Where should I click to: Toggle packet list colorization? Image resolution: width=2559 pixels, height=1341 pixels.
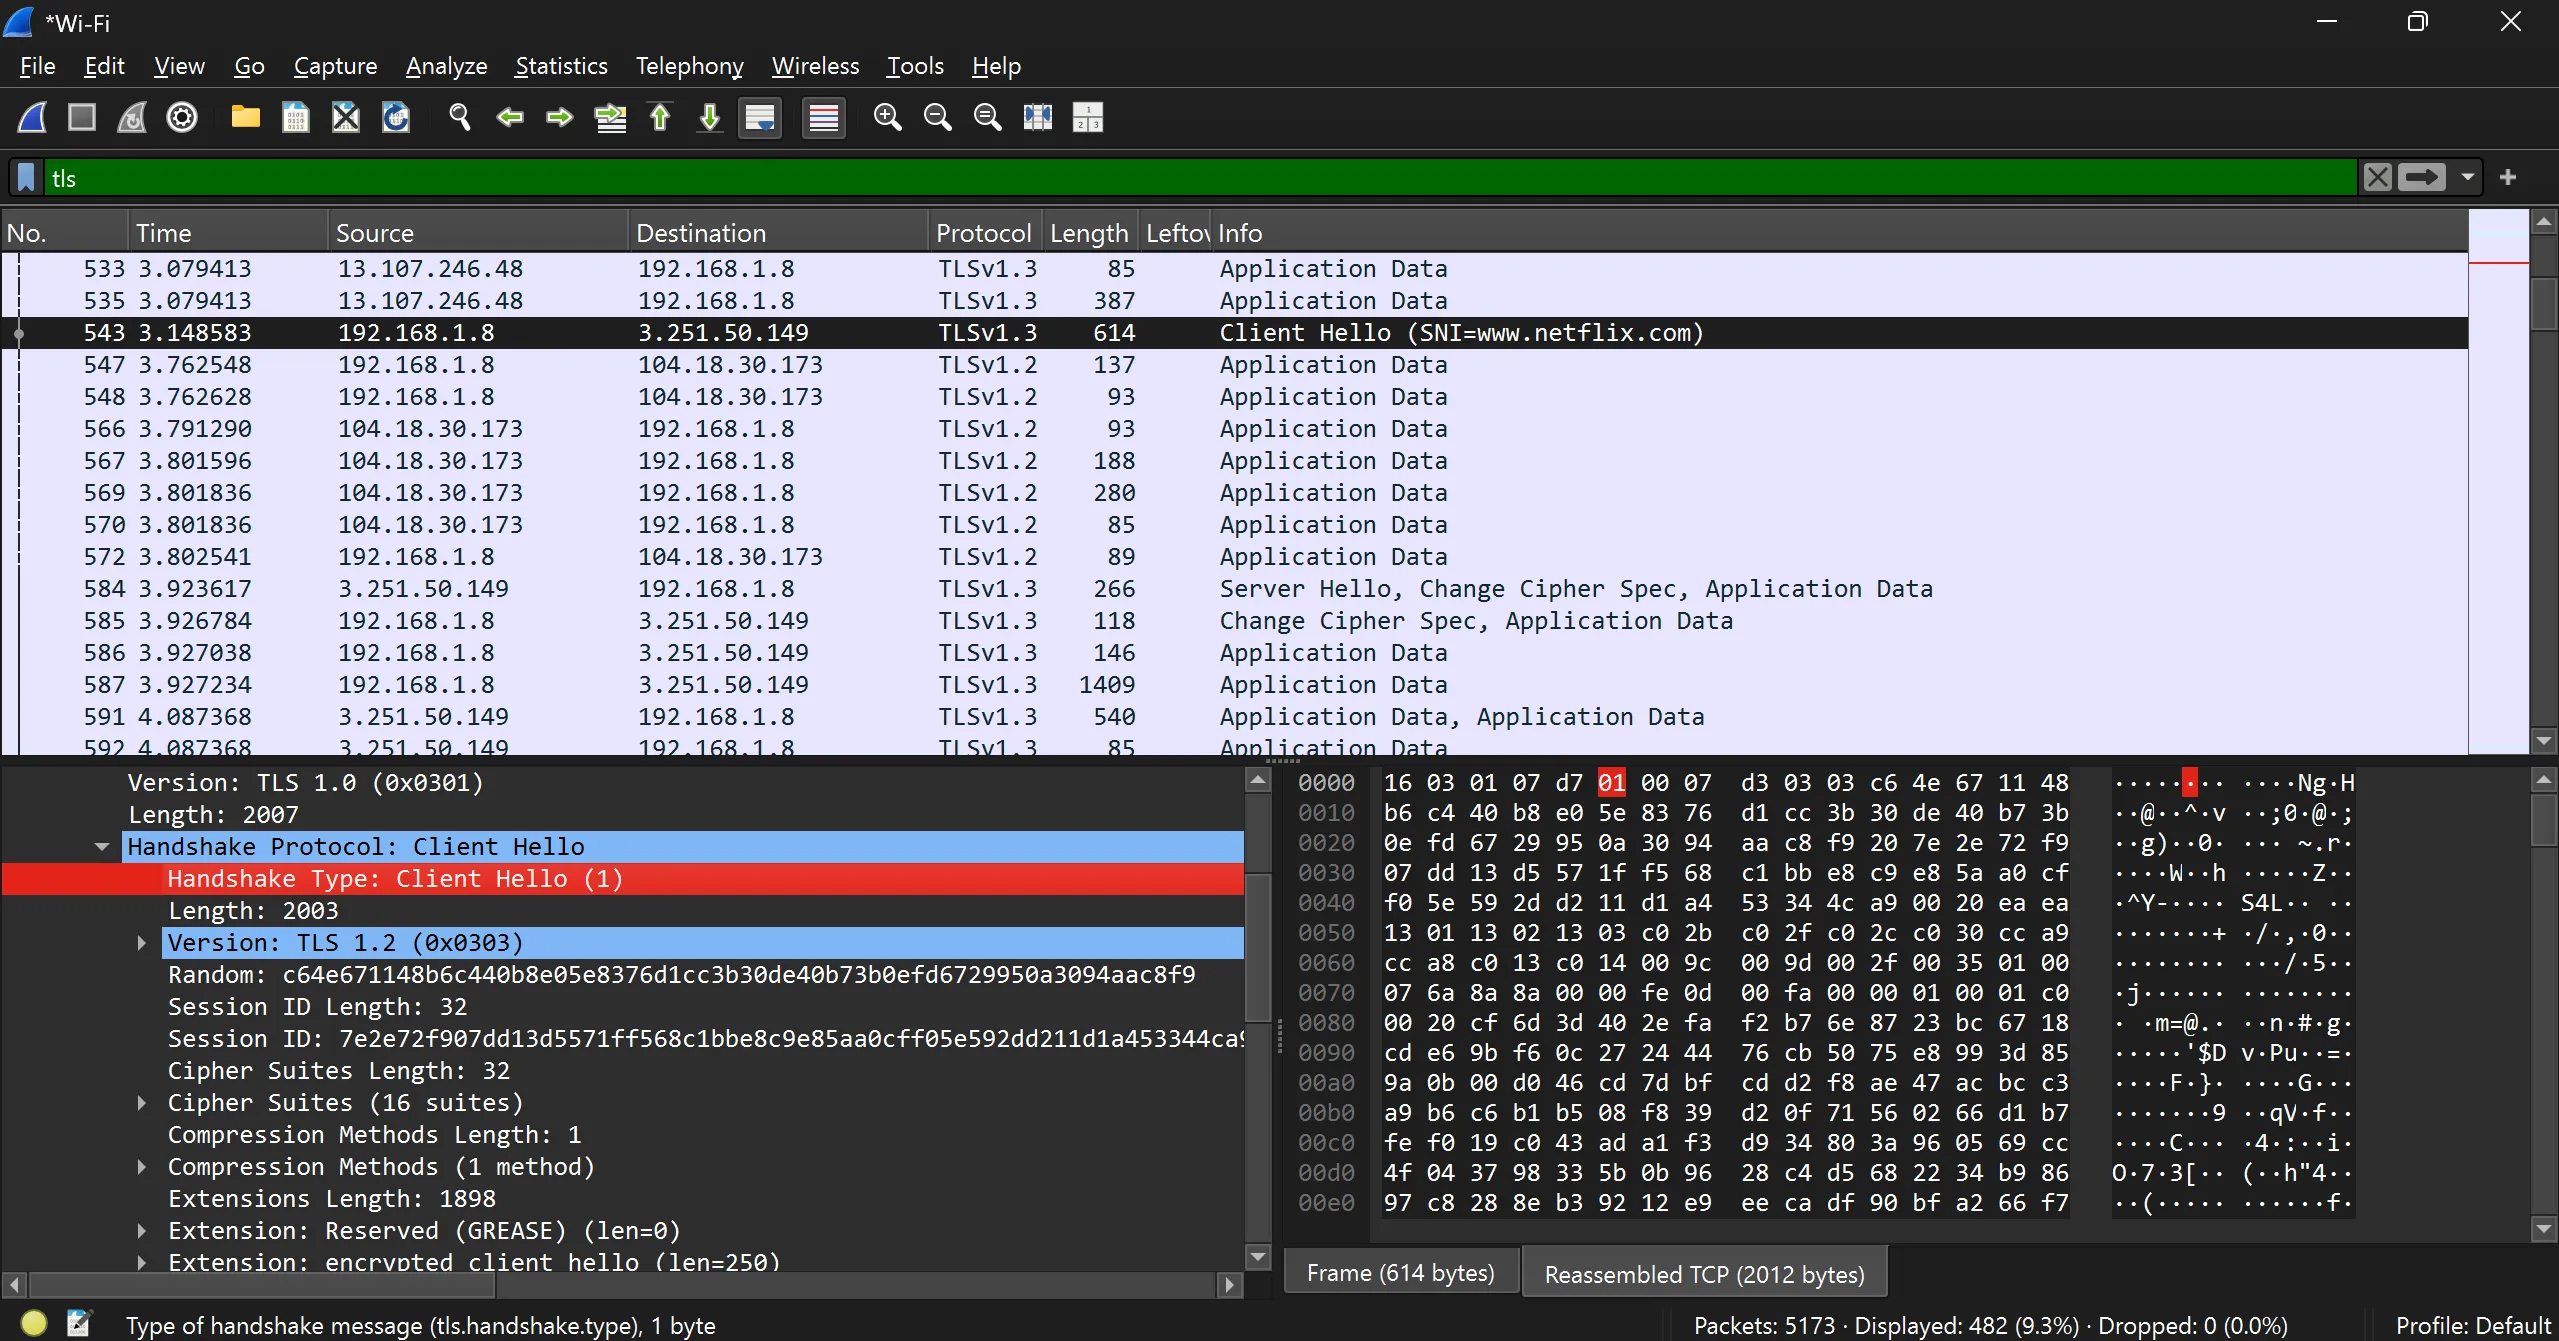(823, 118)
